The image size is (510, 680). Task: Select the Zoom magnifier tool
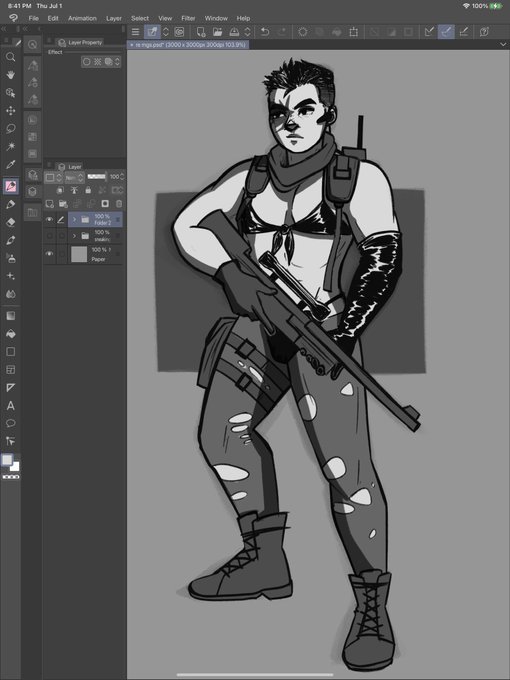(10, 57)
